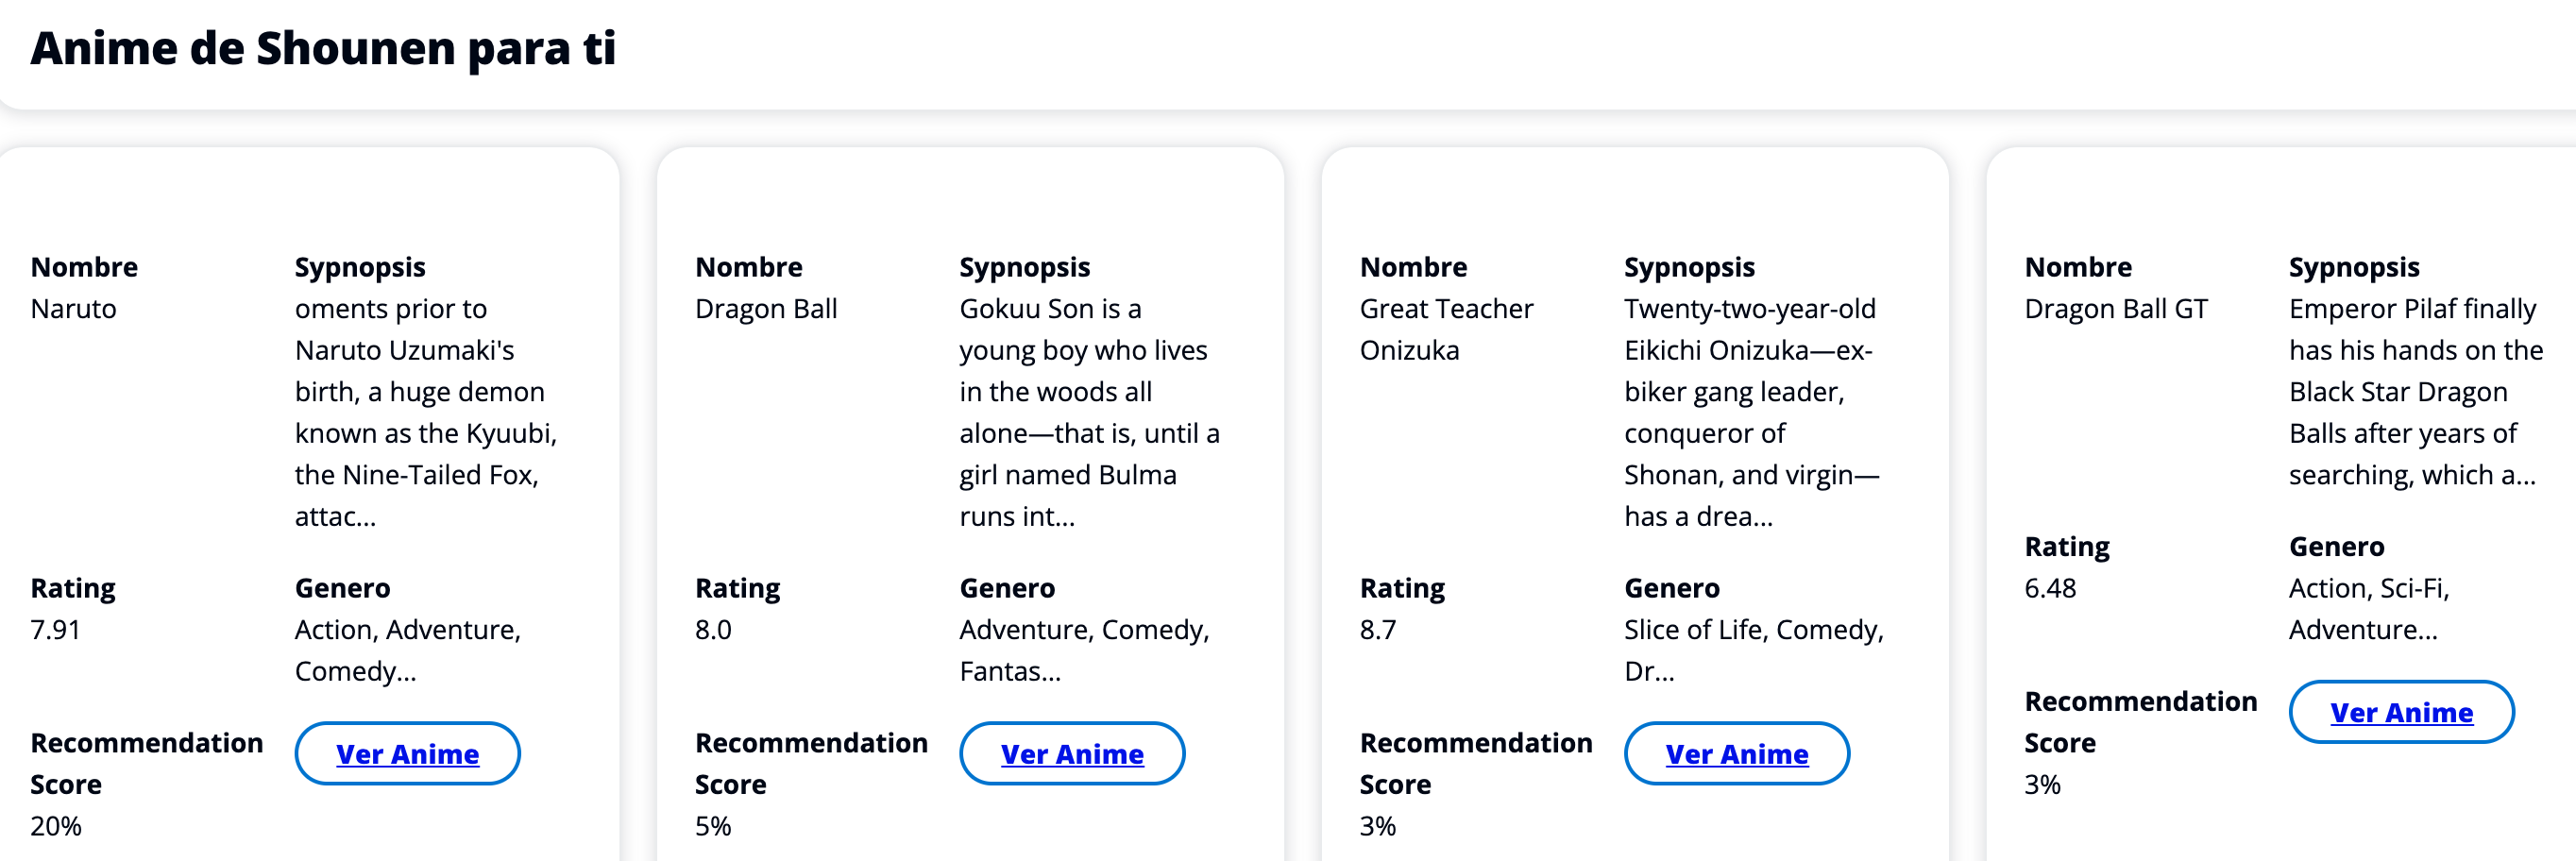Click the Slice of Life, Comedy genre text

1752,650
